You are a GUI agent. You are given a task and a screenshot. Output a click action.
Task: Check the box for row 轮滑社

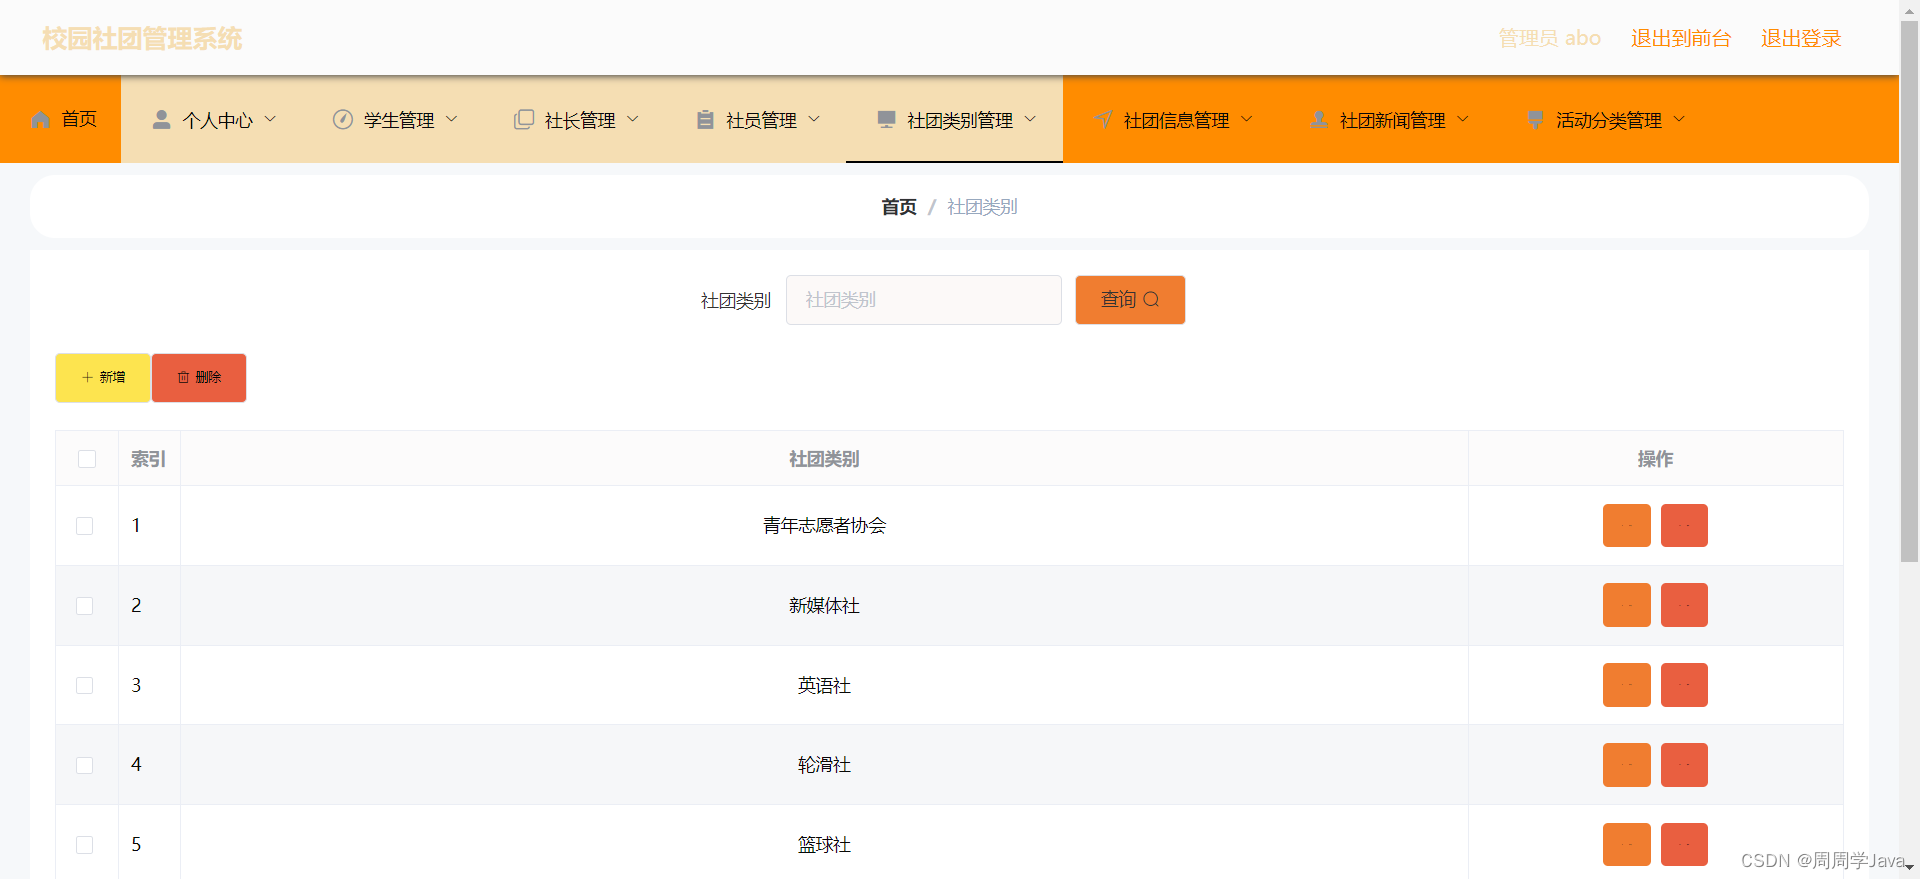85,765
